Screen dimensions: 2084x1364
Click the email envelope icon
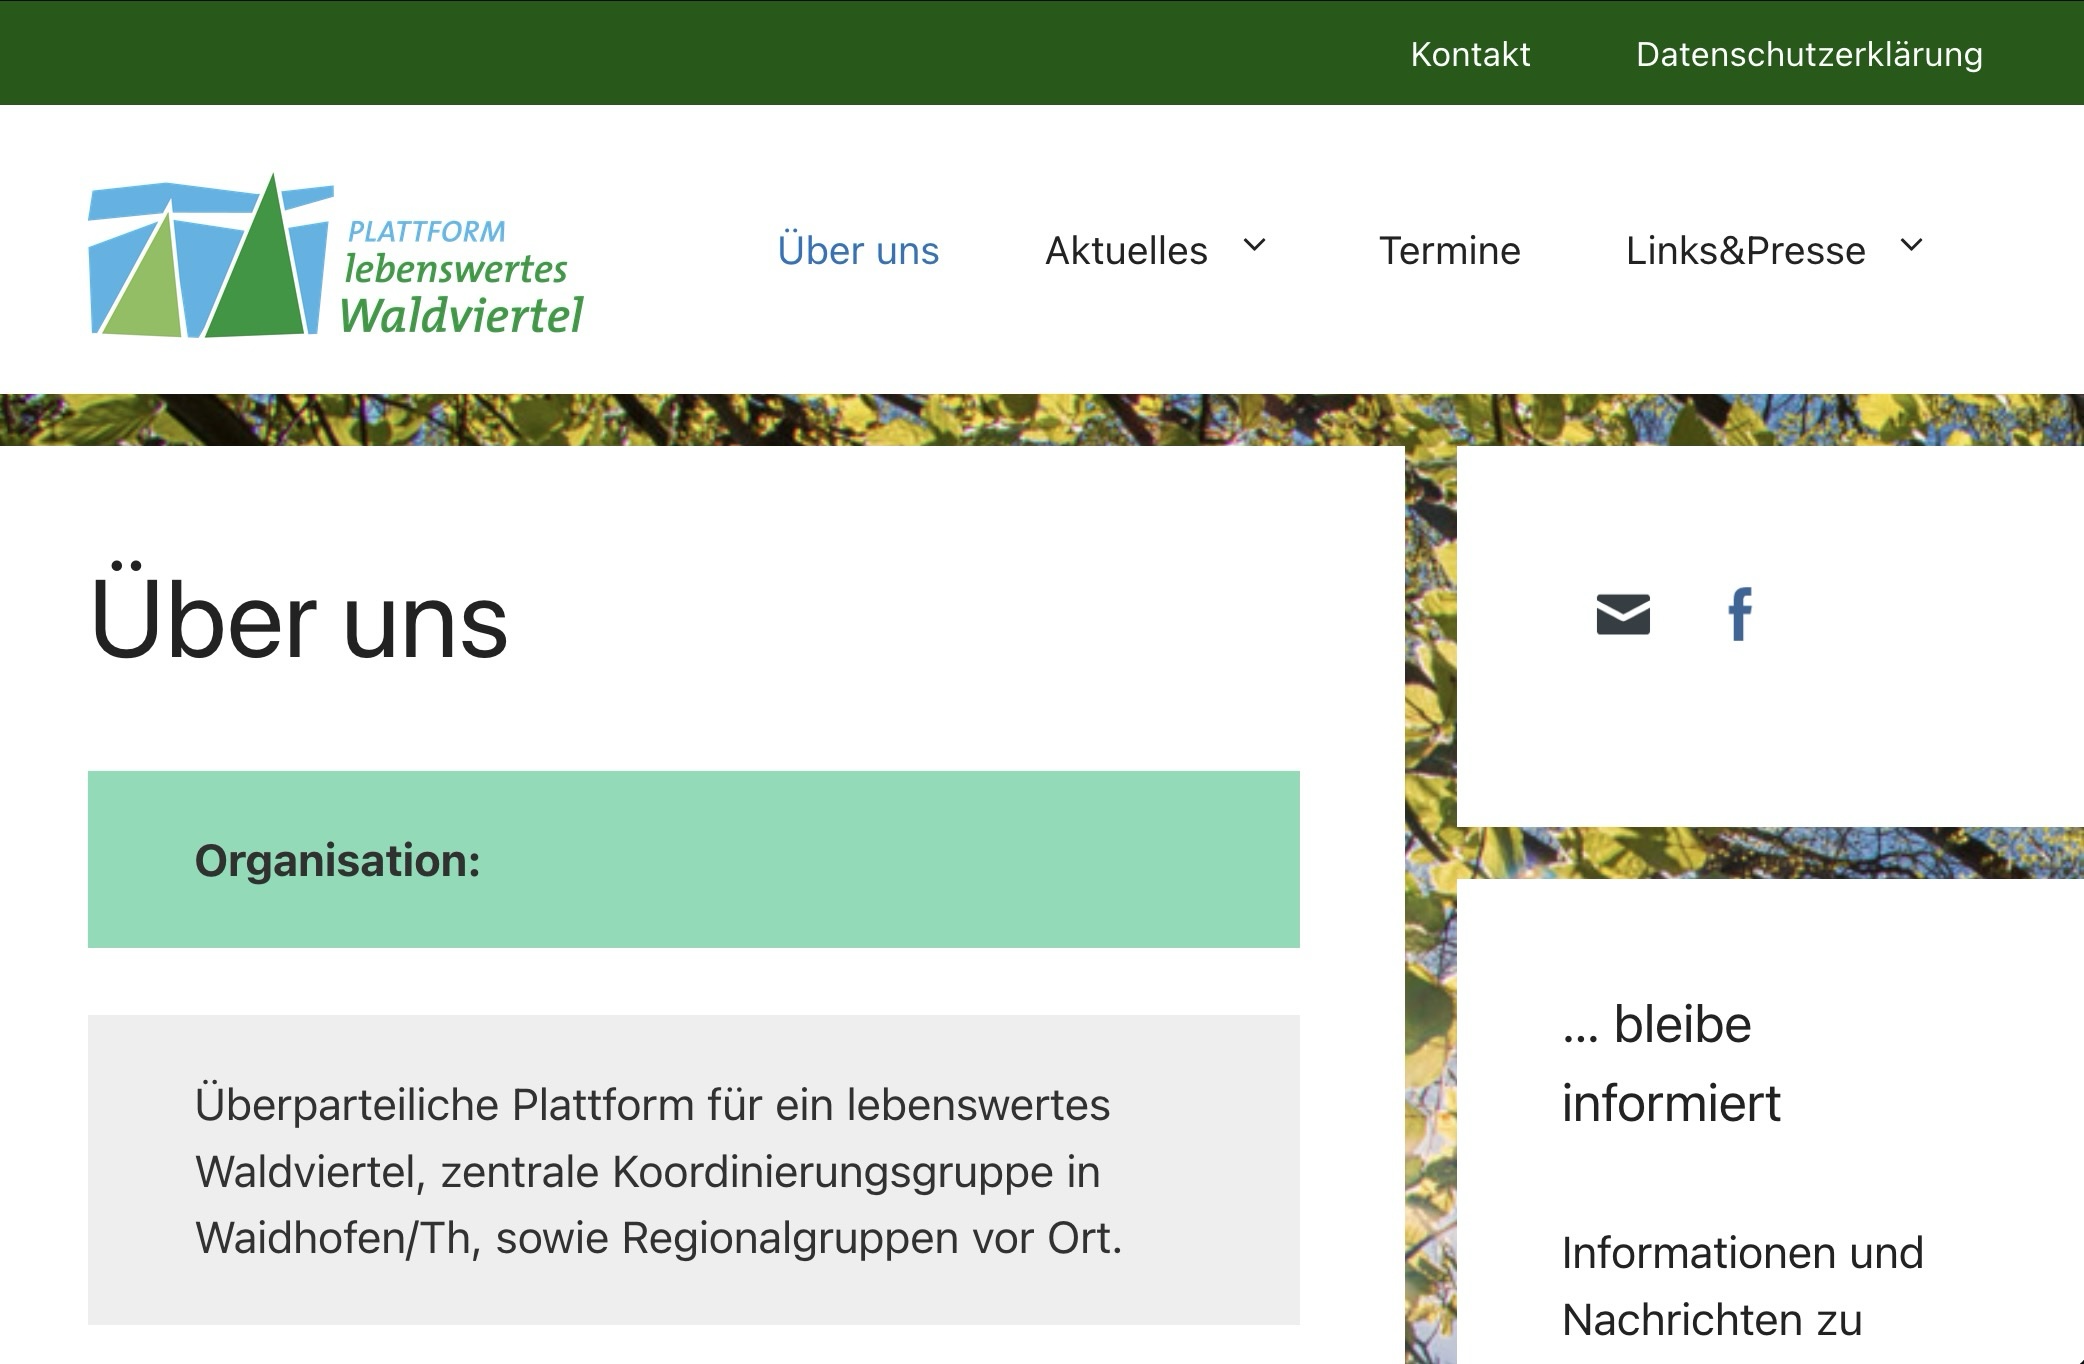point(1622,614)
